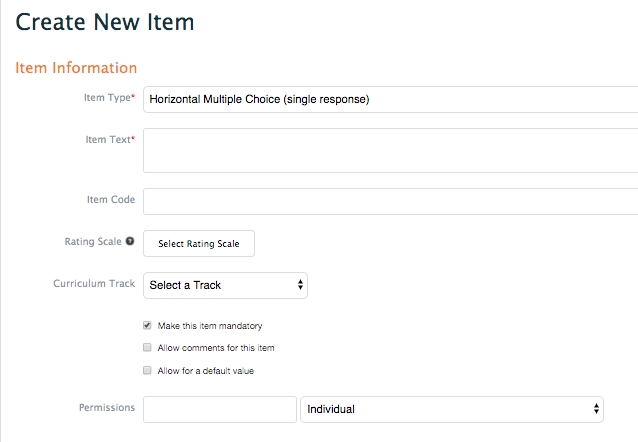Click the Permissions text field

219,409
